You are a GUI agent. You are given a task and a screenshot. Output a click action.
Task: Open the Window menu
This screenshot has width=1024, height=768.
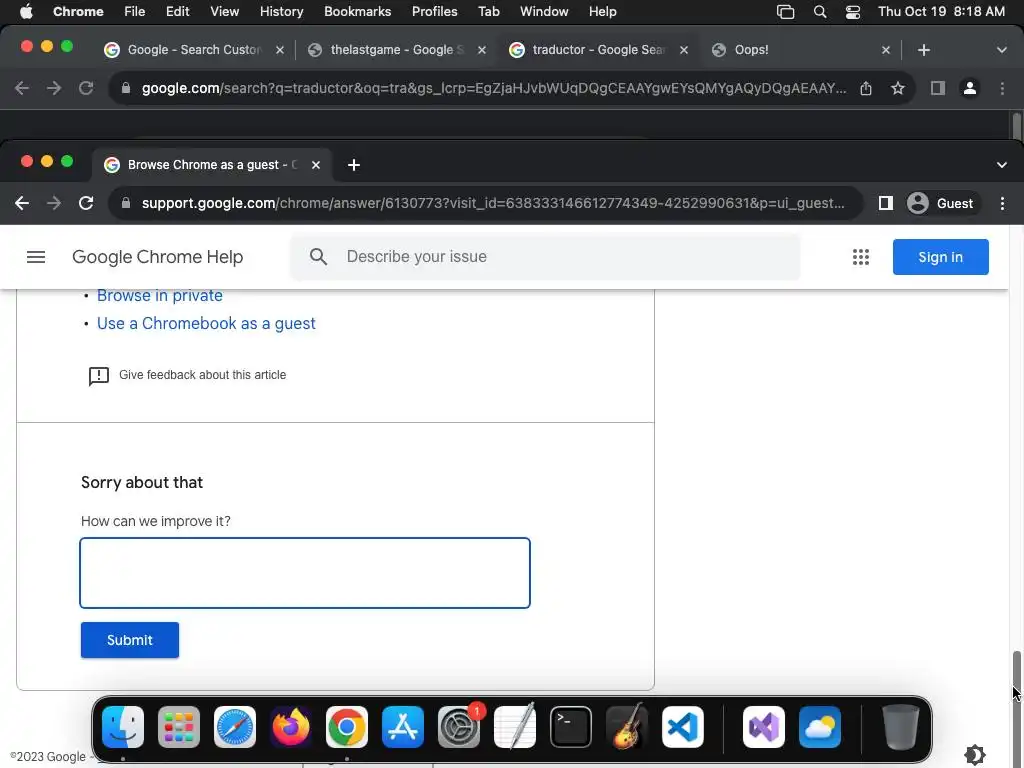544,12
